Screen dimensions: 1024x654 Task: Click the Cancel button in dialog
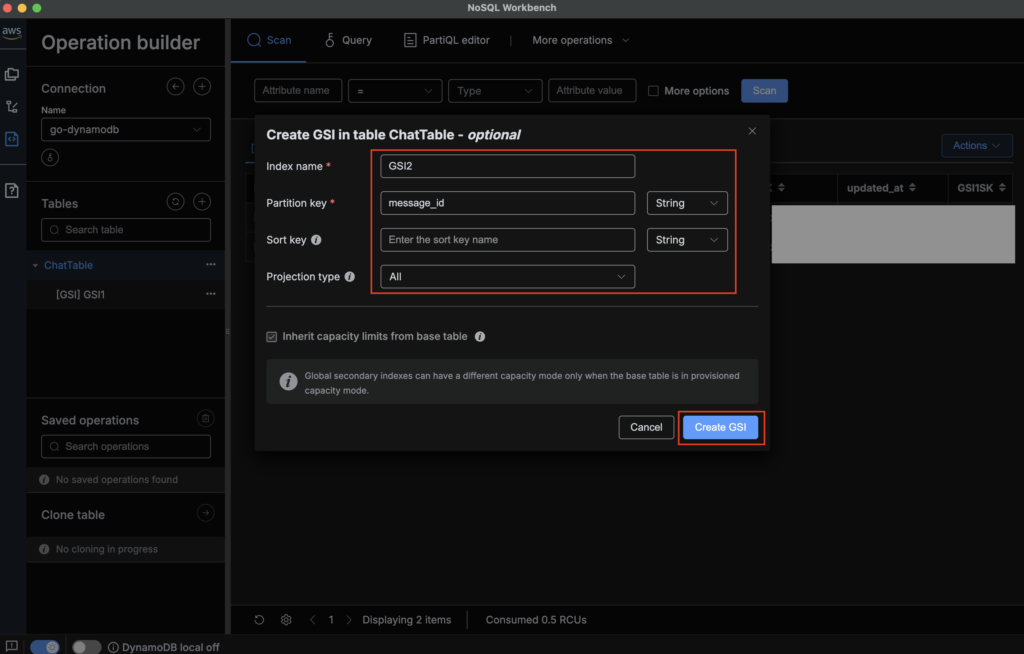(x=646, y=427)
